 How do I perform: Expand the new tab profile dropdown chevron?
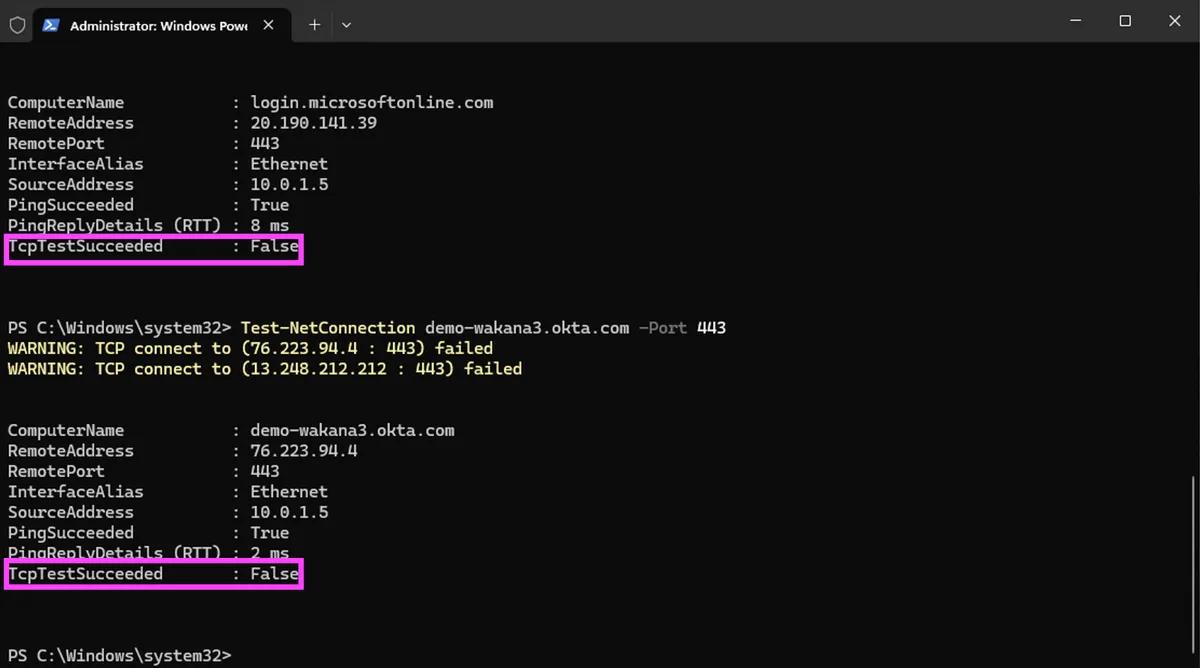346,25
